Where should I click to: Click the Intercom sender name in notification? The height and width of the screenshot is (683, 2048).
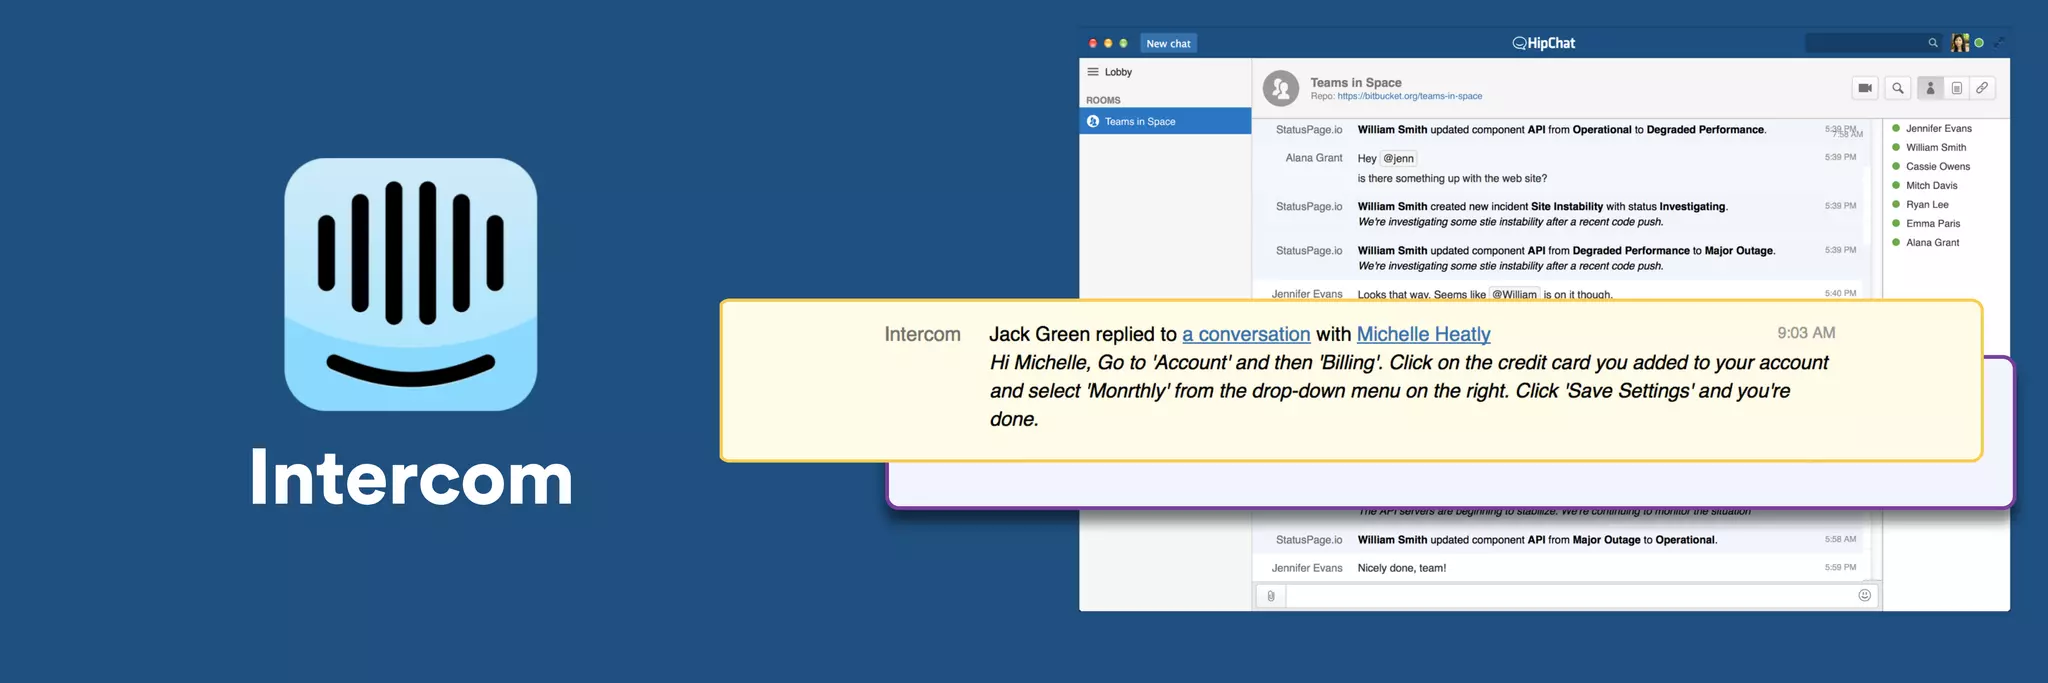coord(922,334)
